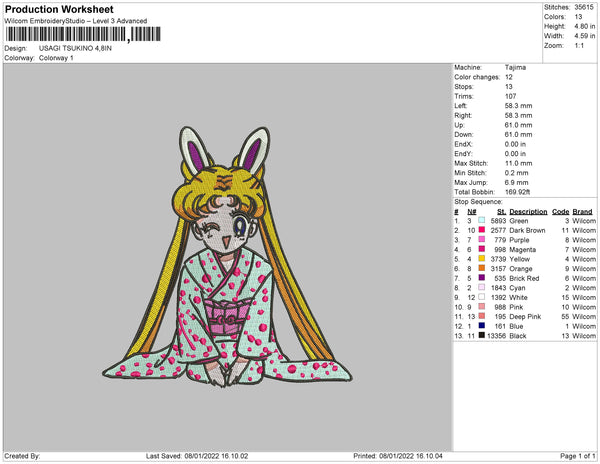
Task: Select the Yellow thread swatch
Action: tap(481, 259)
